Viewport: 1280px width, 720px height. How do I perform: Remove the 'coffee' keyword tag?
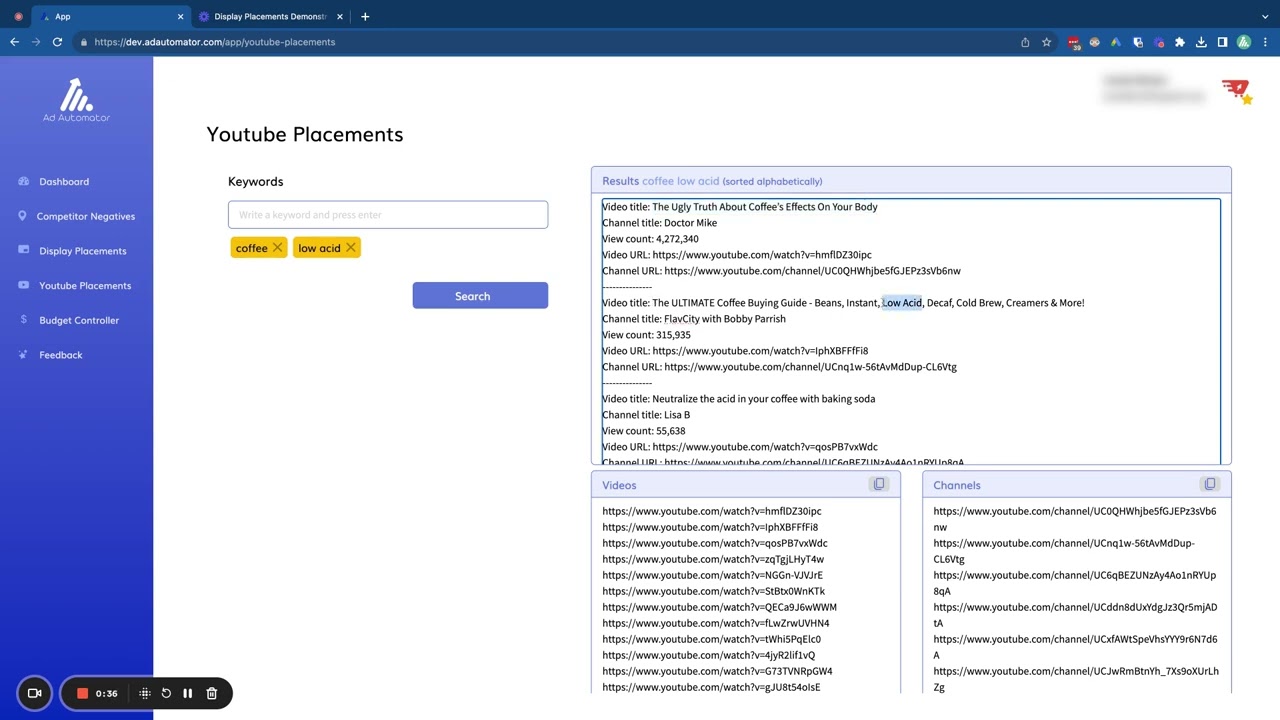coord(278,248)
